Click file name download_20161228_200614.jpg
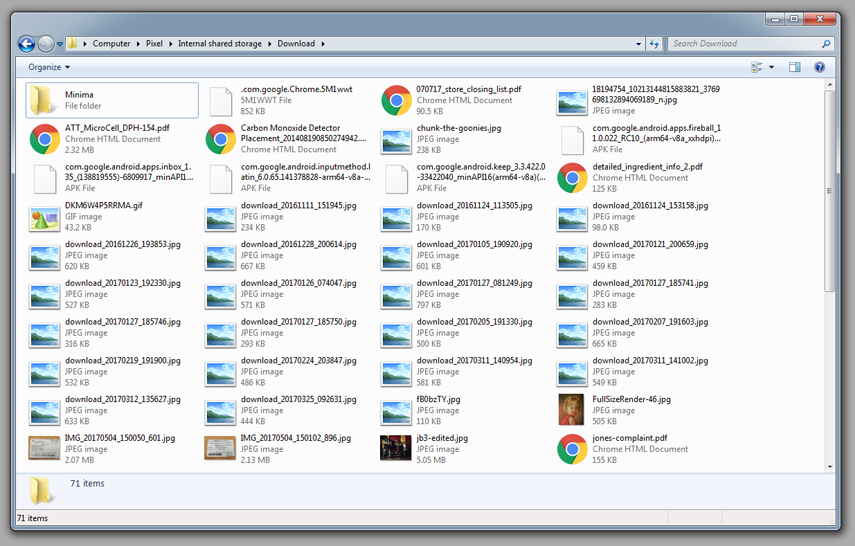 [298, 244]
